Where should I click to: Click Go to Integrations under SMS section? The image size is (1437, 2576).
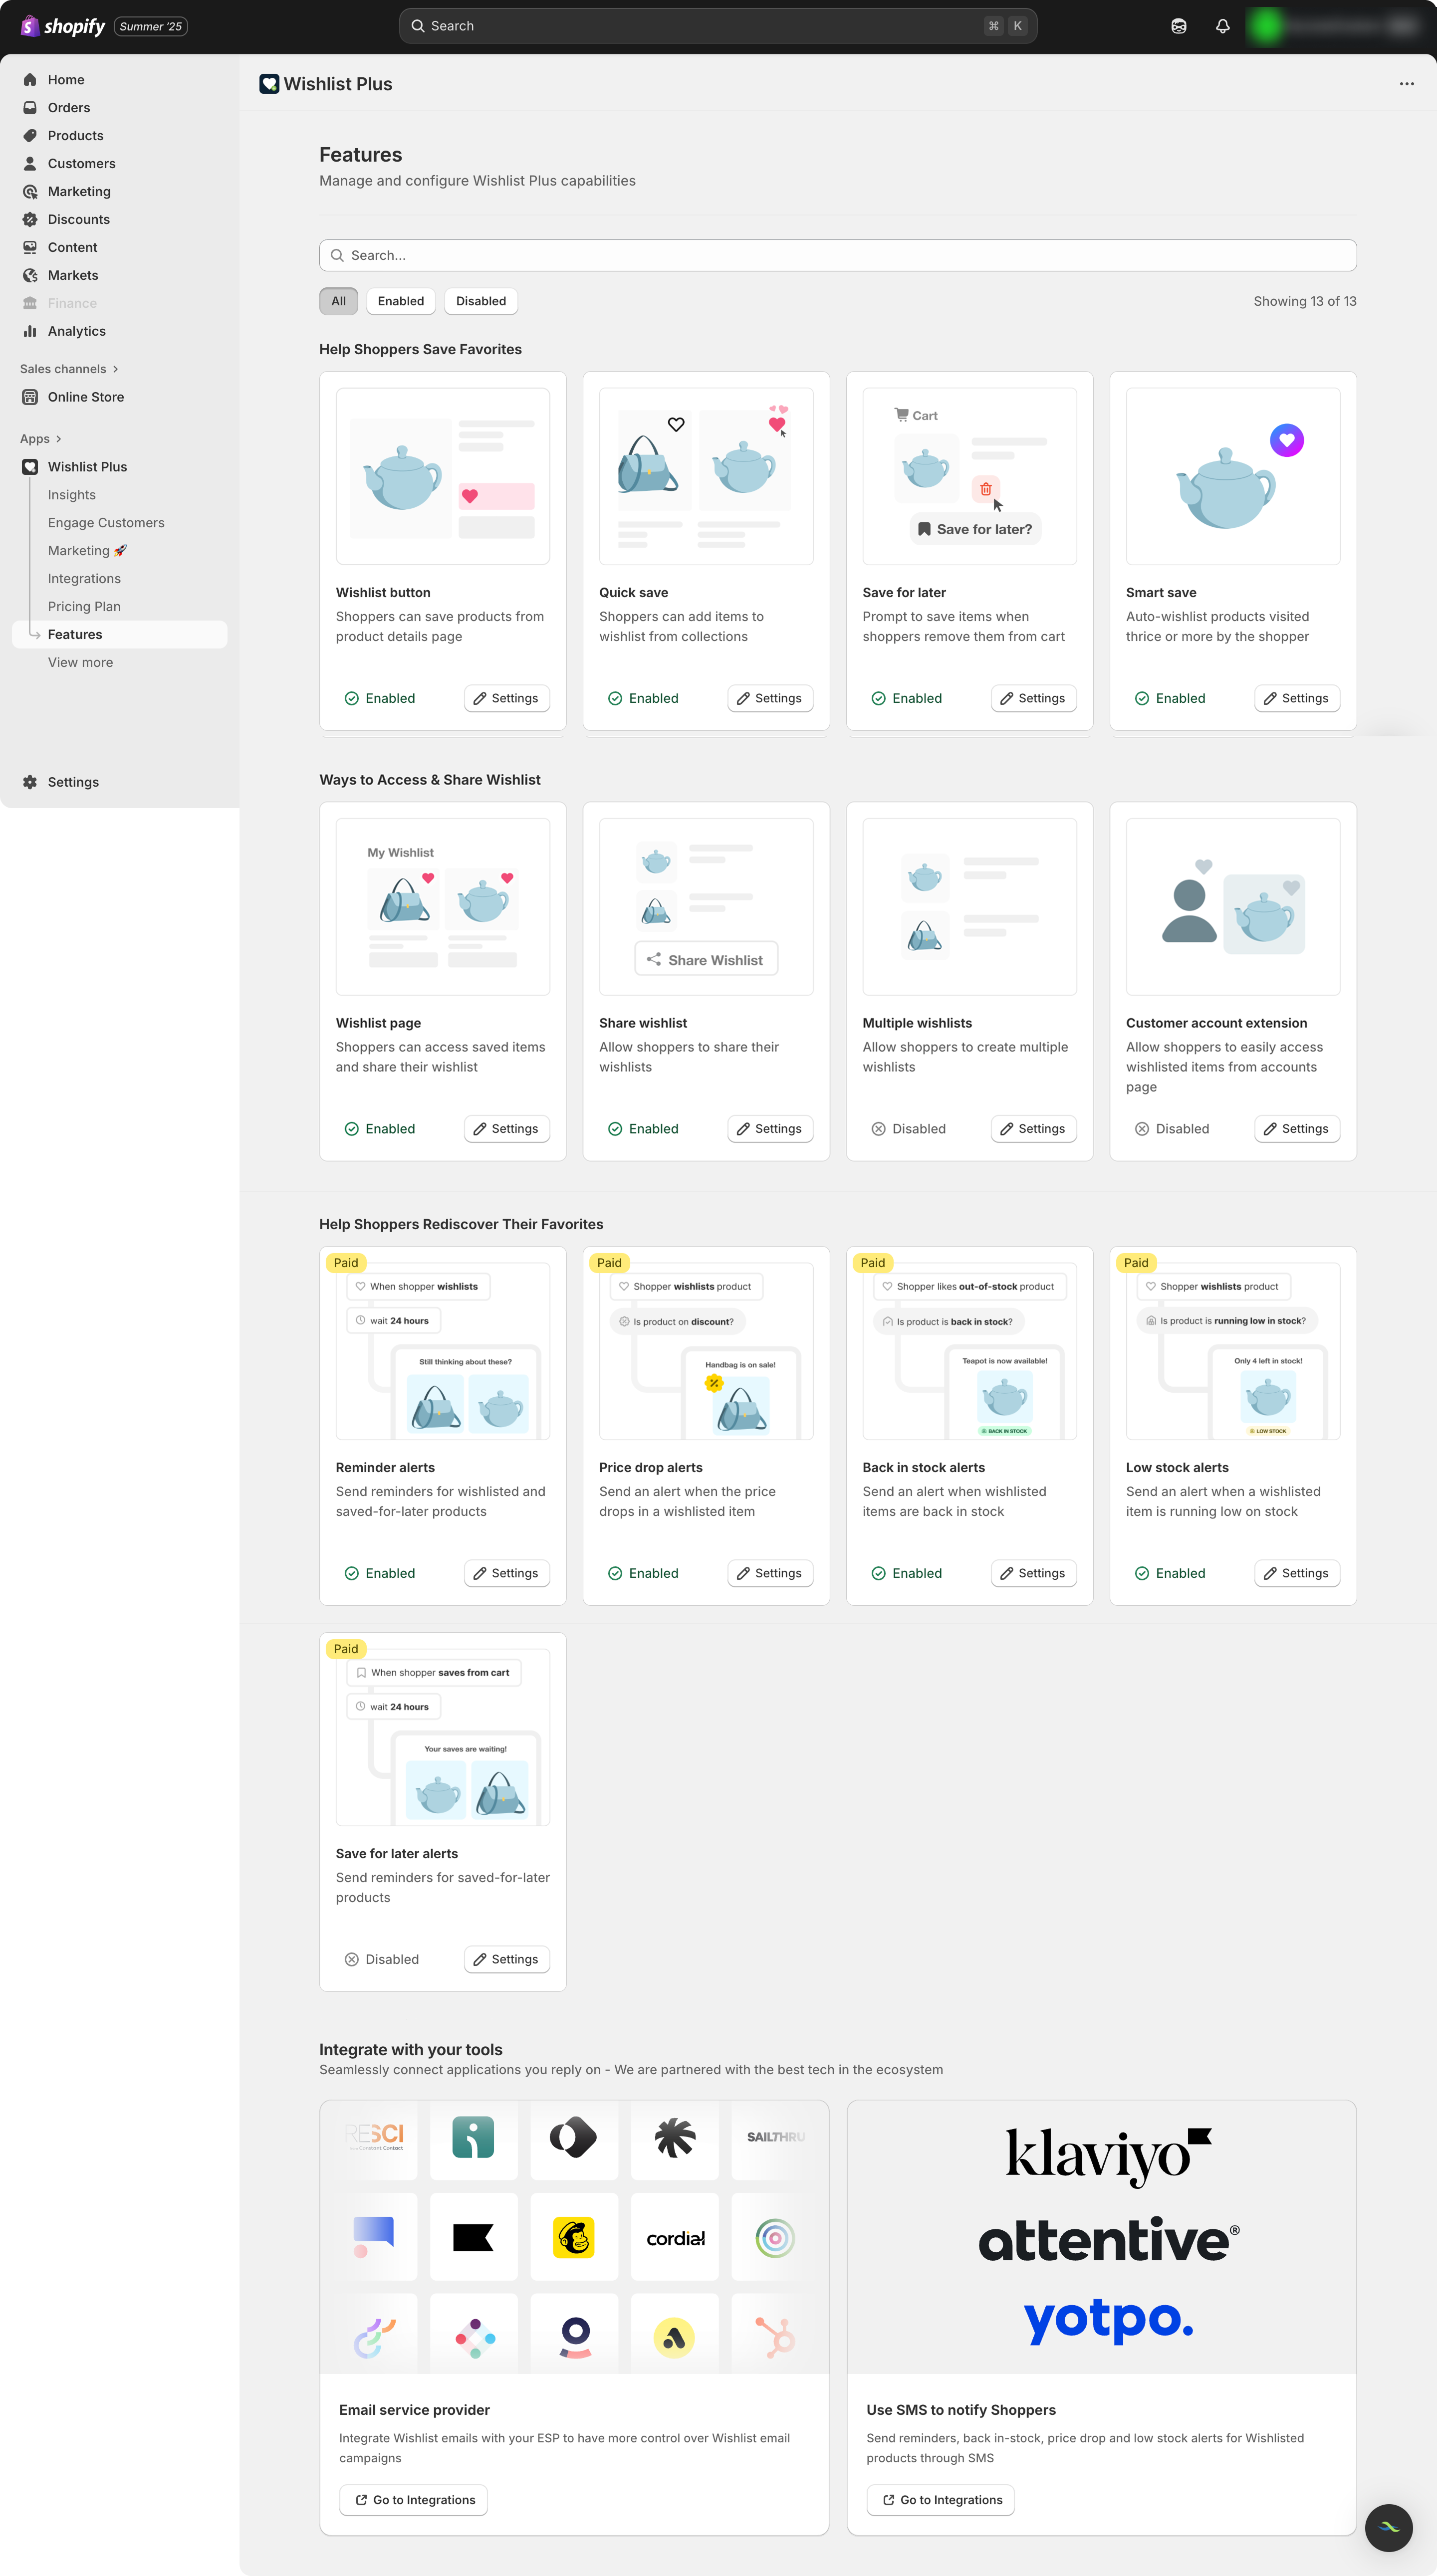pyautogui.click(x=940, y=2499)
